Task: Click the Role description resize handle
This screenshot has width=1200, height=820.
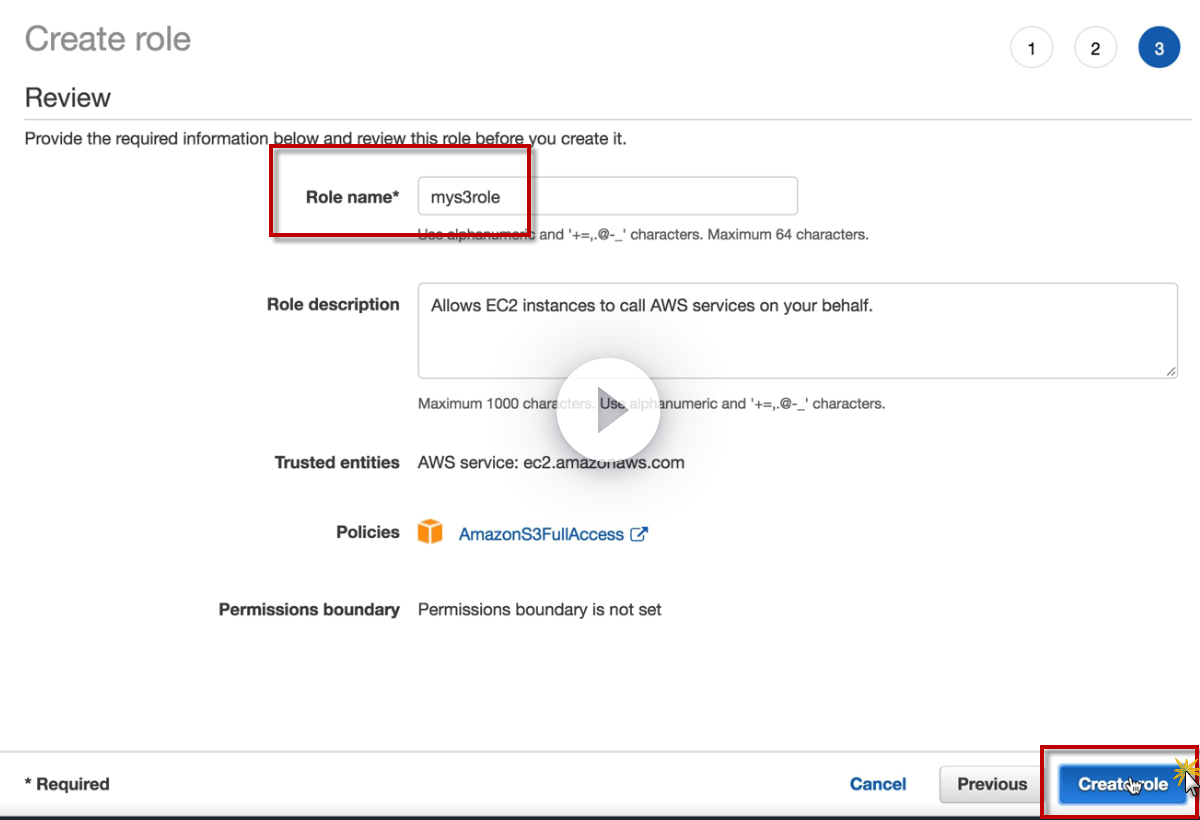Action: click(x=1170, y=371)
